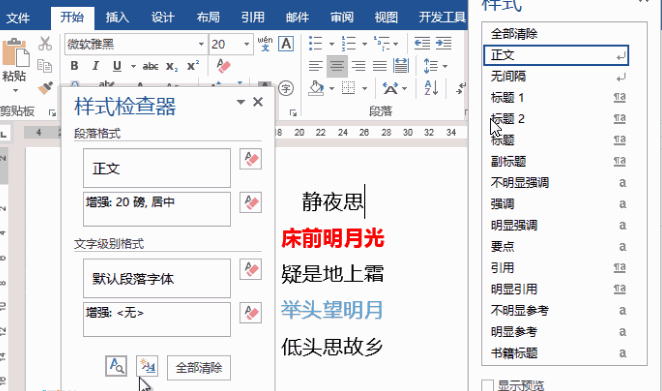Screen dimensions: 662x391
Task: Click the Bullets list icon
Action: click(315, 43)
